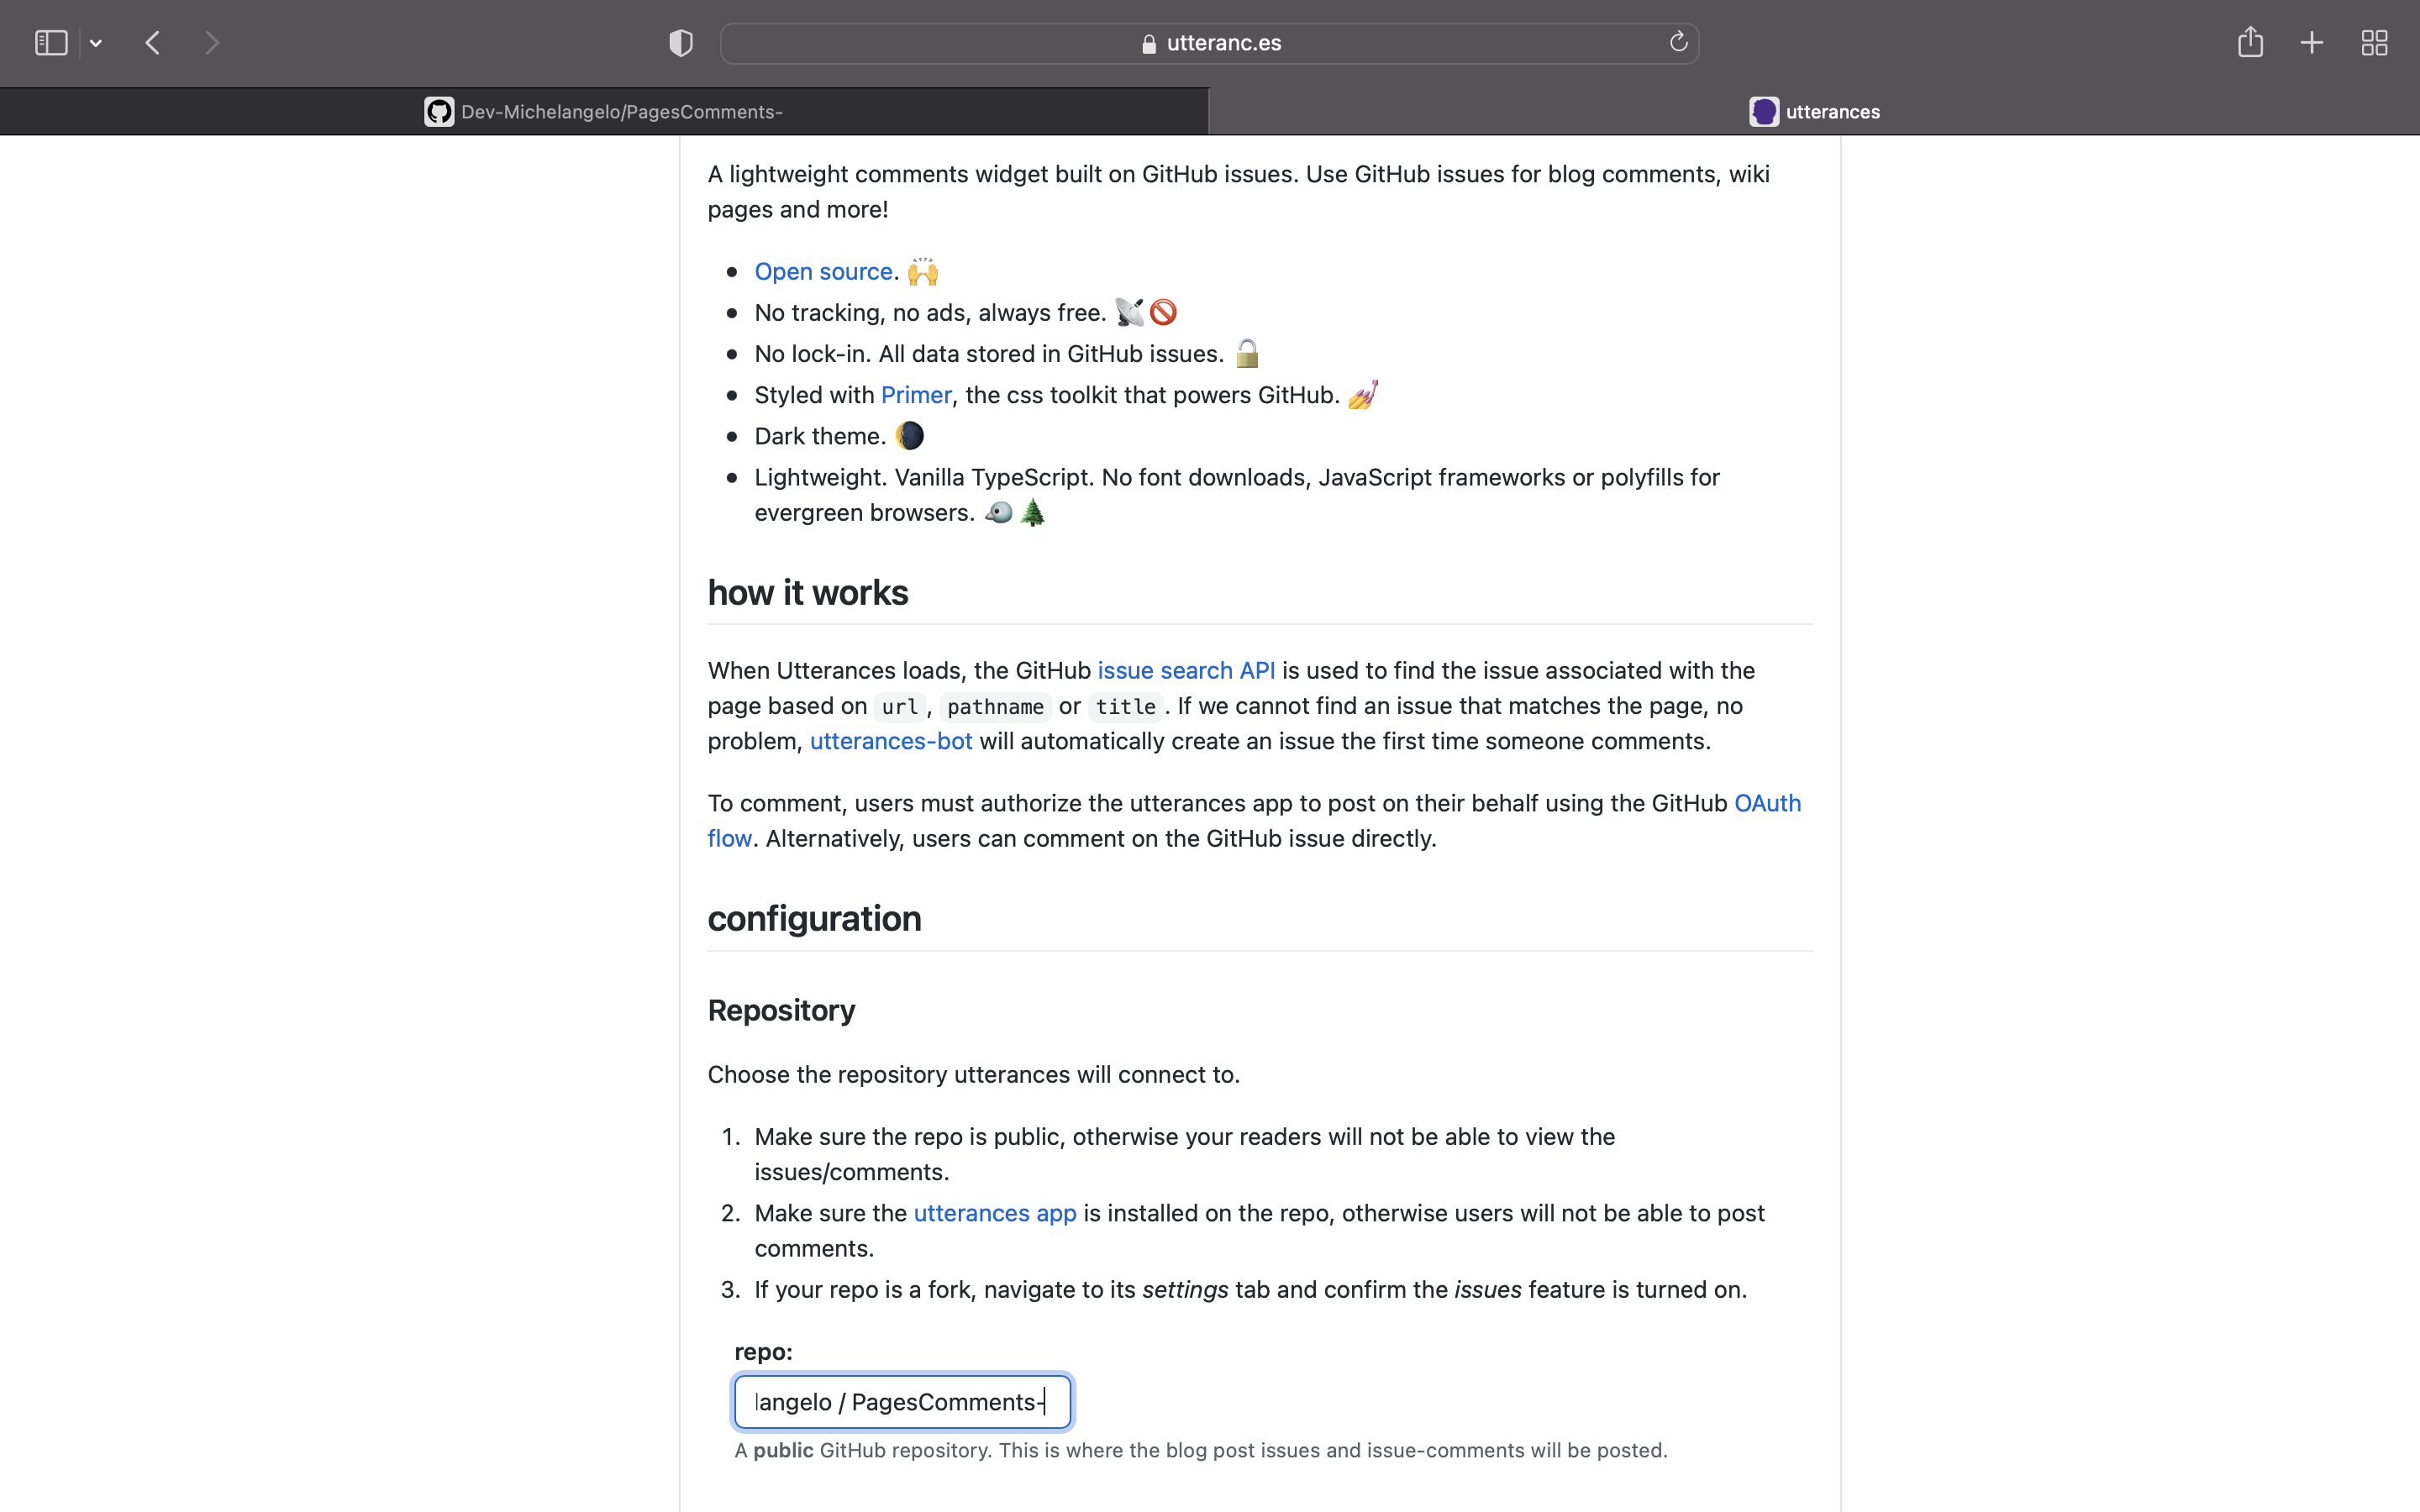Switch to Dev-Michelangelo/PagesComments- tab
The height and width of the screenshot is (1512, 2420).
click(620, 112)
